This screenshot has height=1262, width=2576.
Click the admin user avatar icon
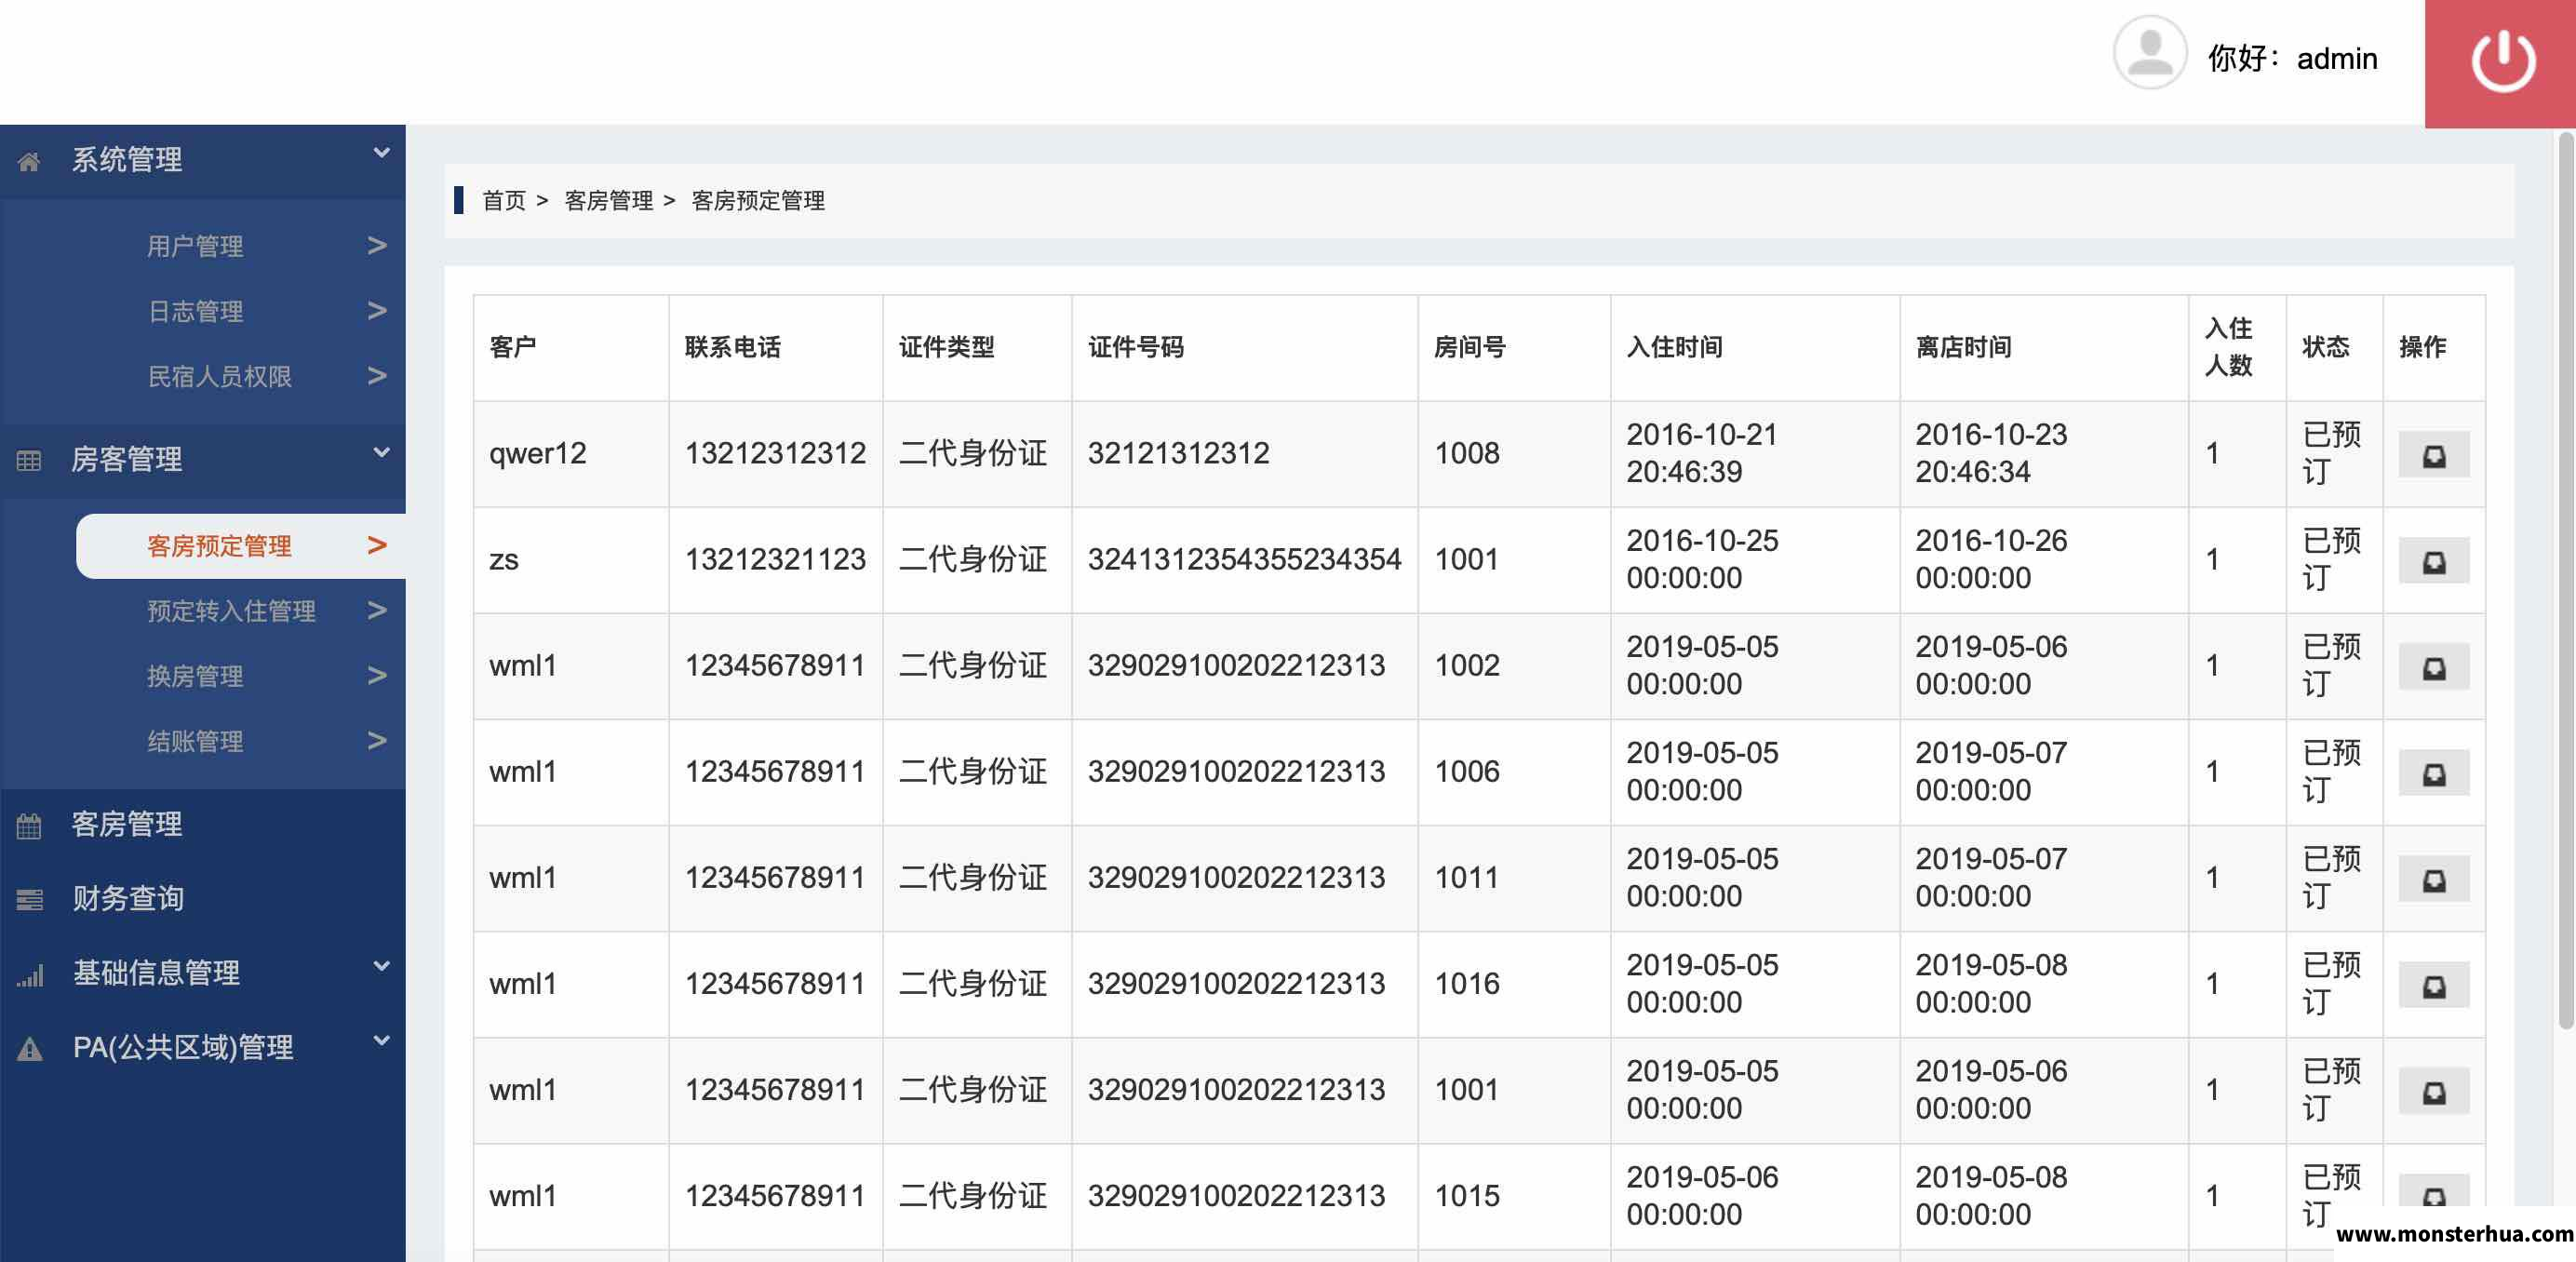(x=2149, y=54)
